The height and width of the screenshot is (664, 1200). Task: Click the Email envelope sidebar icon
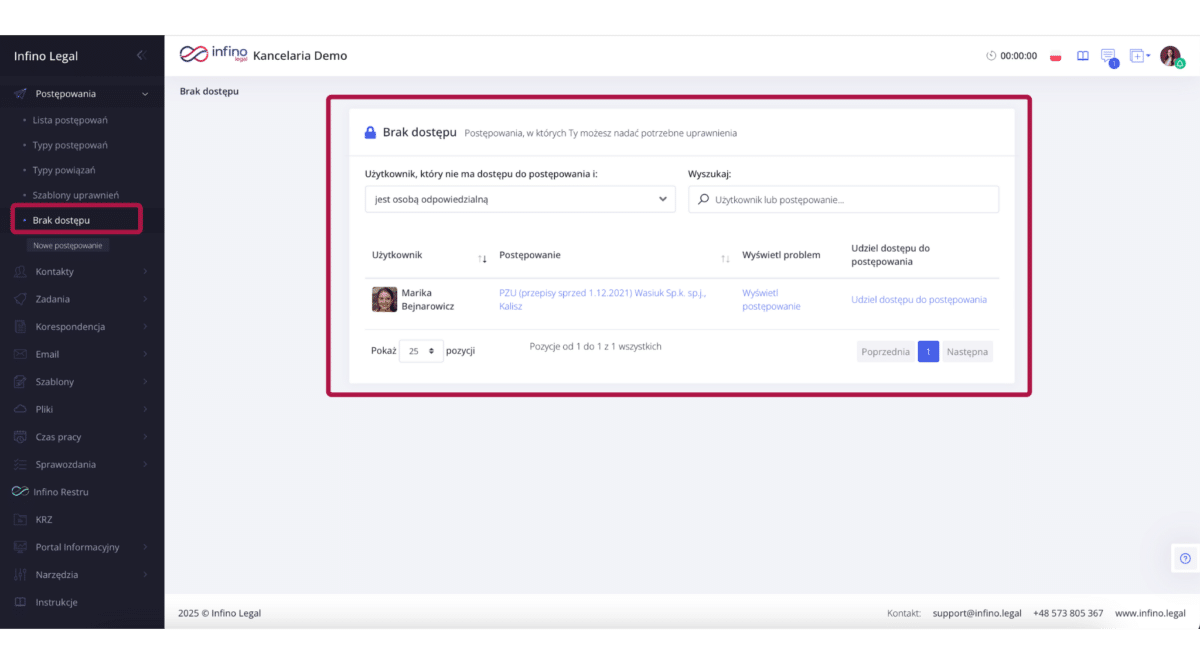point(20,354)
